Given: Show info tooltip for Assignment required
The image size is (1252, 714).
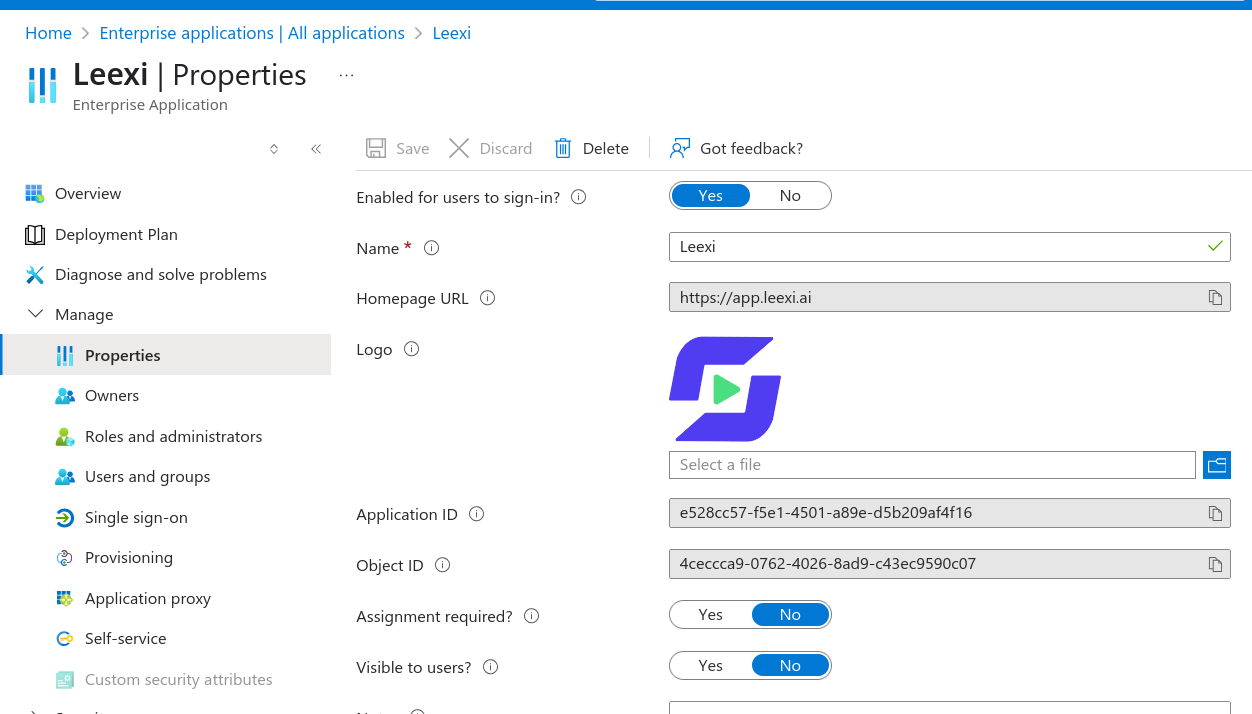Looking at the screenshot, I should pyautogui.click(x=532, y=616).
